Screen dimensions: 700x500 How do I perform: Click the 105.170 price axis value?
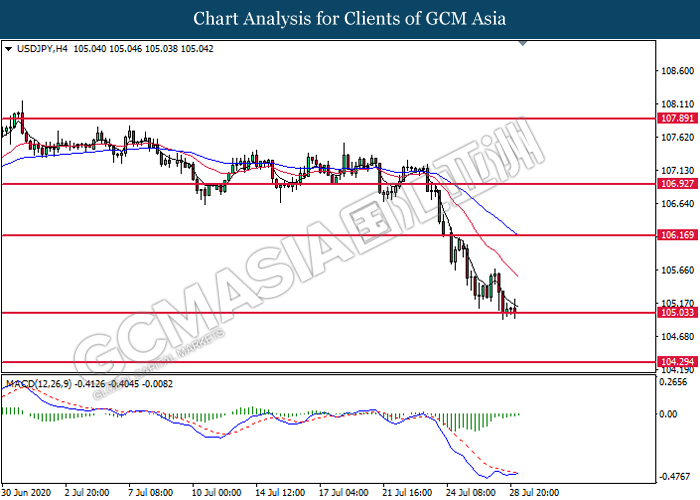[677, 303]
